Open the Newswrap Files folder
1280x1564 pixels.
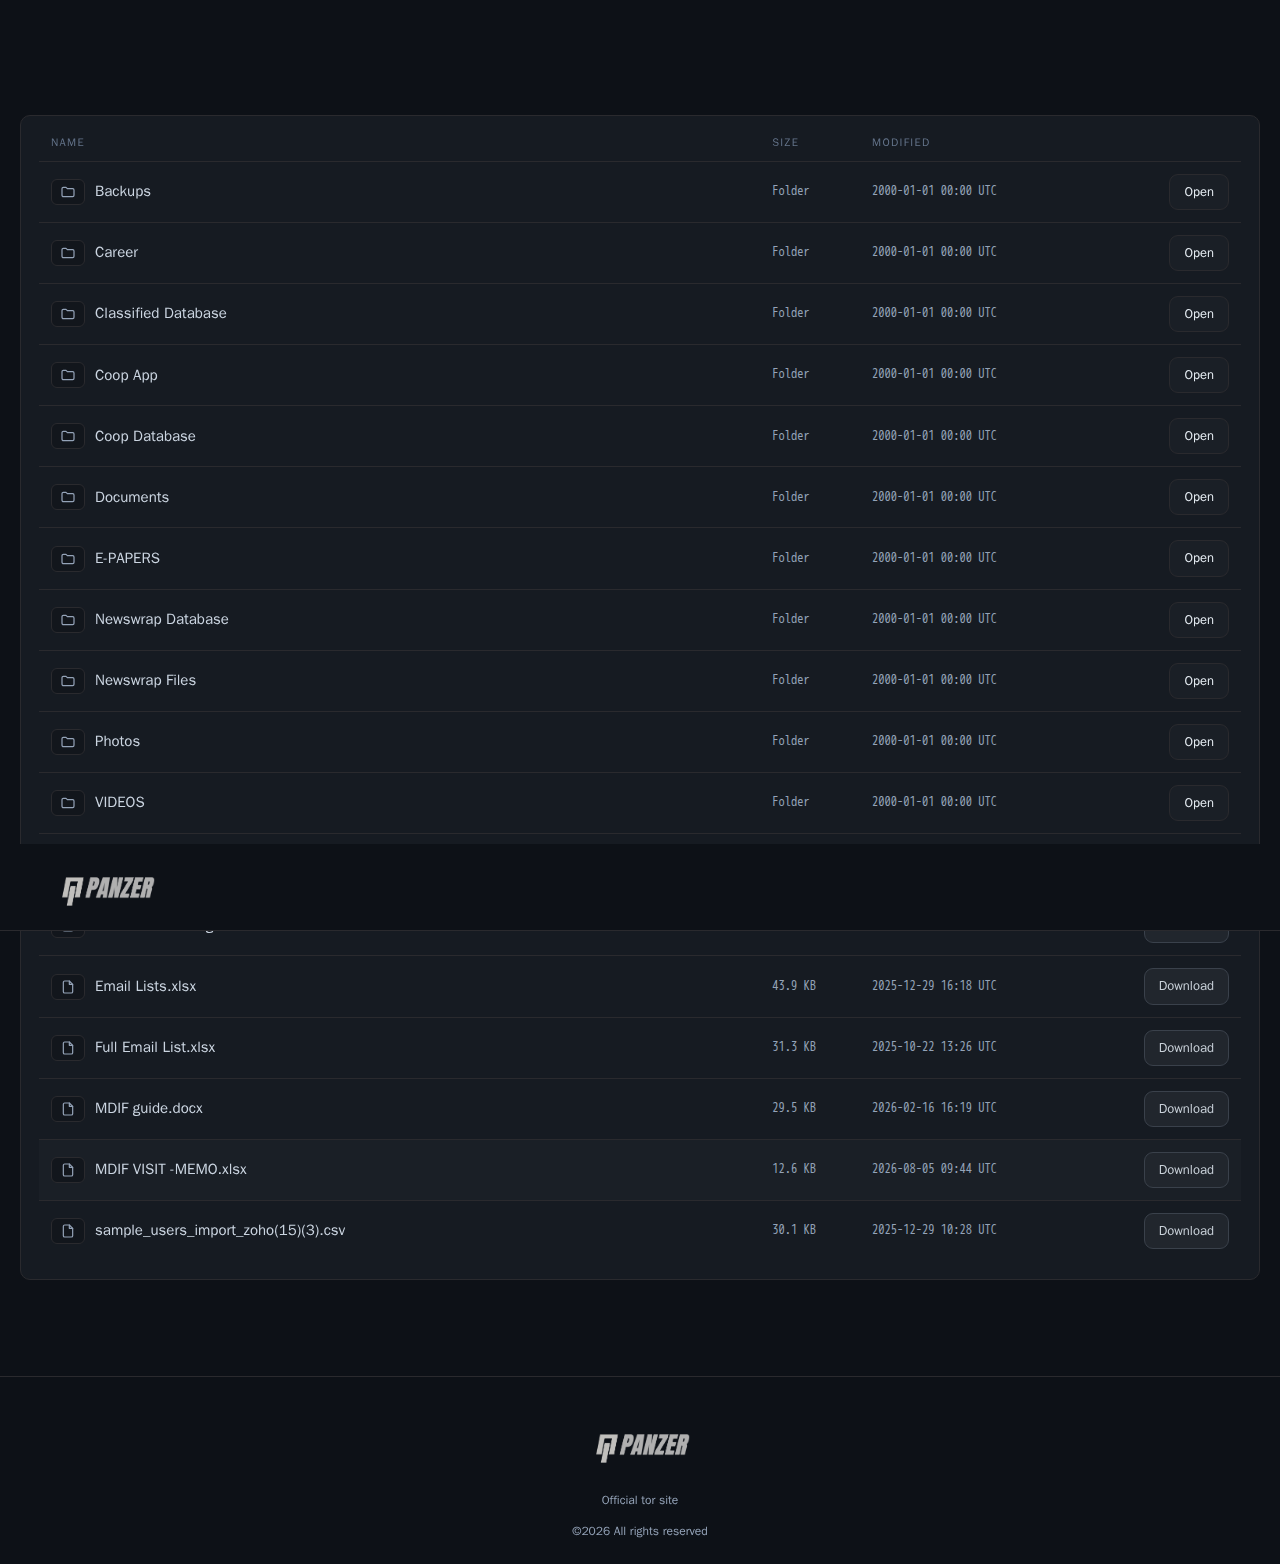(x=1198, y=681)
